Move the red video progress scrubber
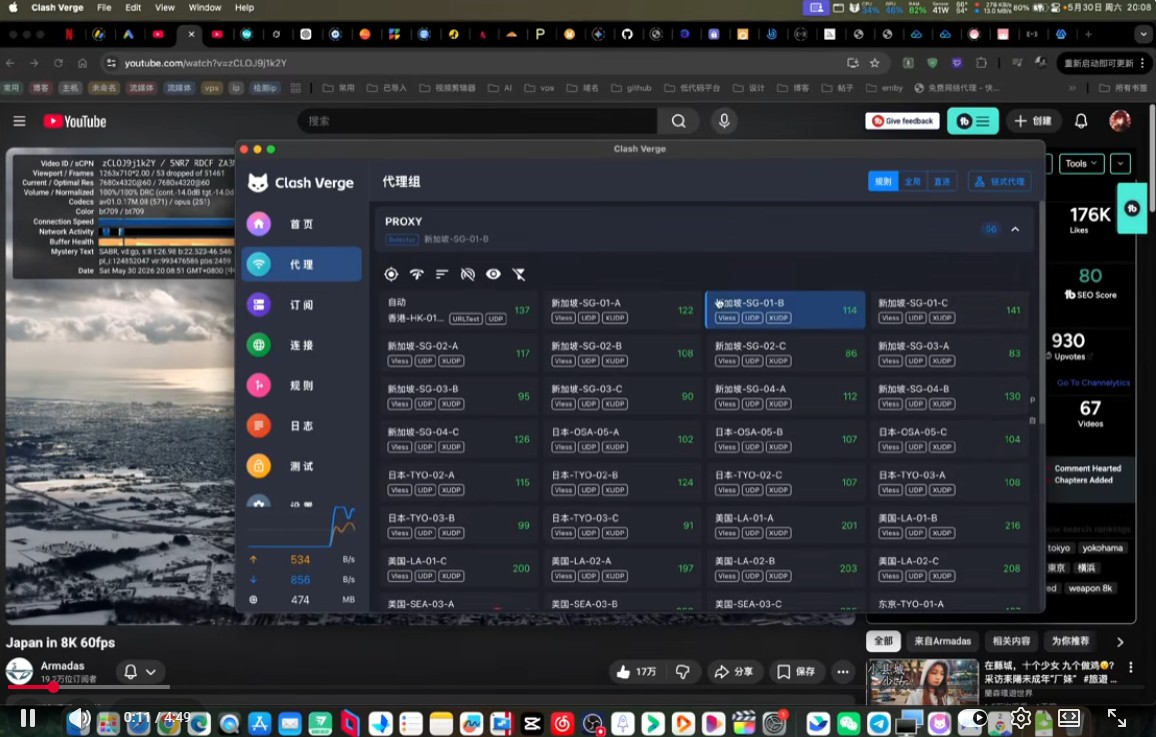Image resolution: width=1156 pixels, height=737 pixels. pos(53,687)
